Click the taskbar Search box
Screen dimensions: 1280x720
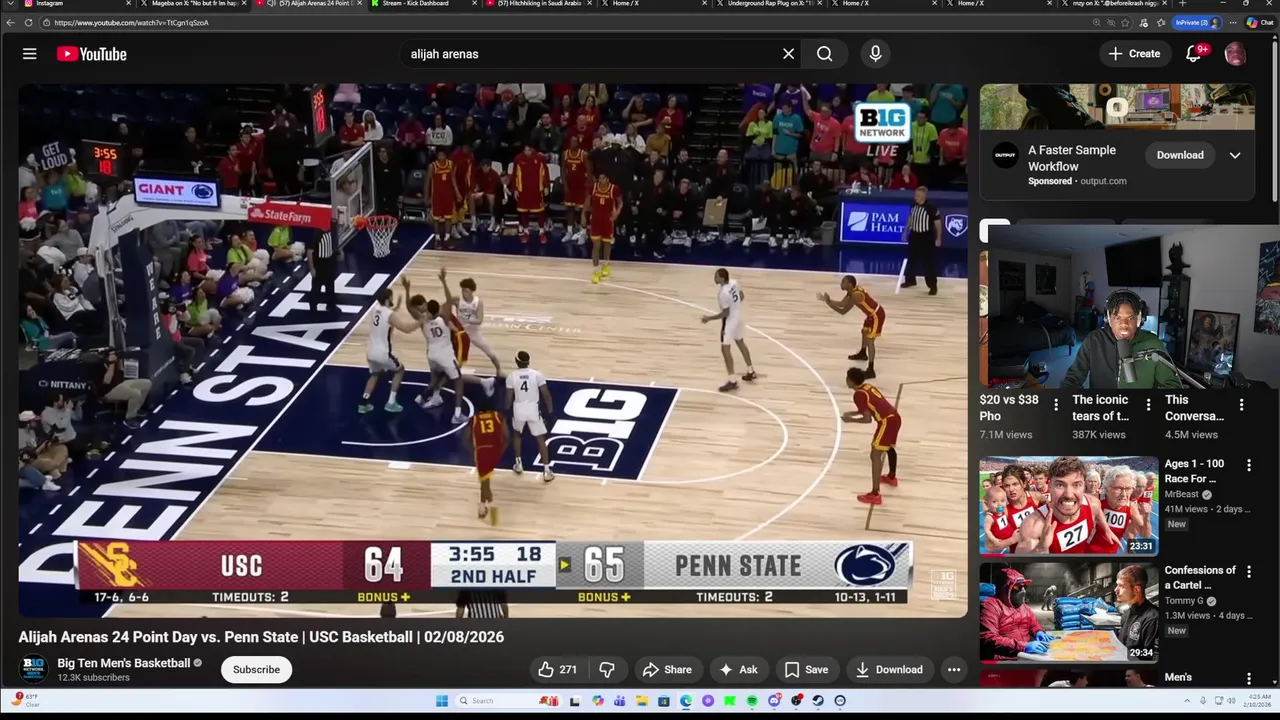[509, 701]
